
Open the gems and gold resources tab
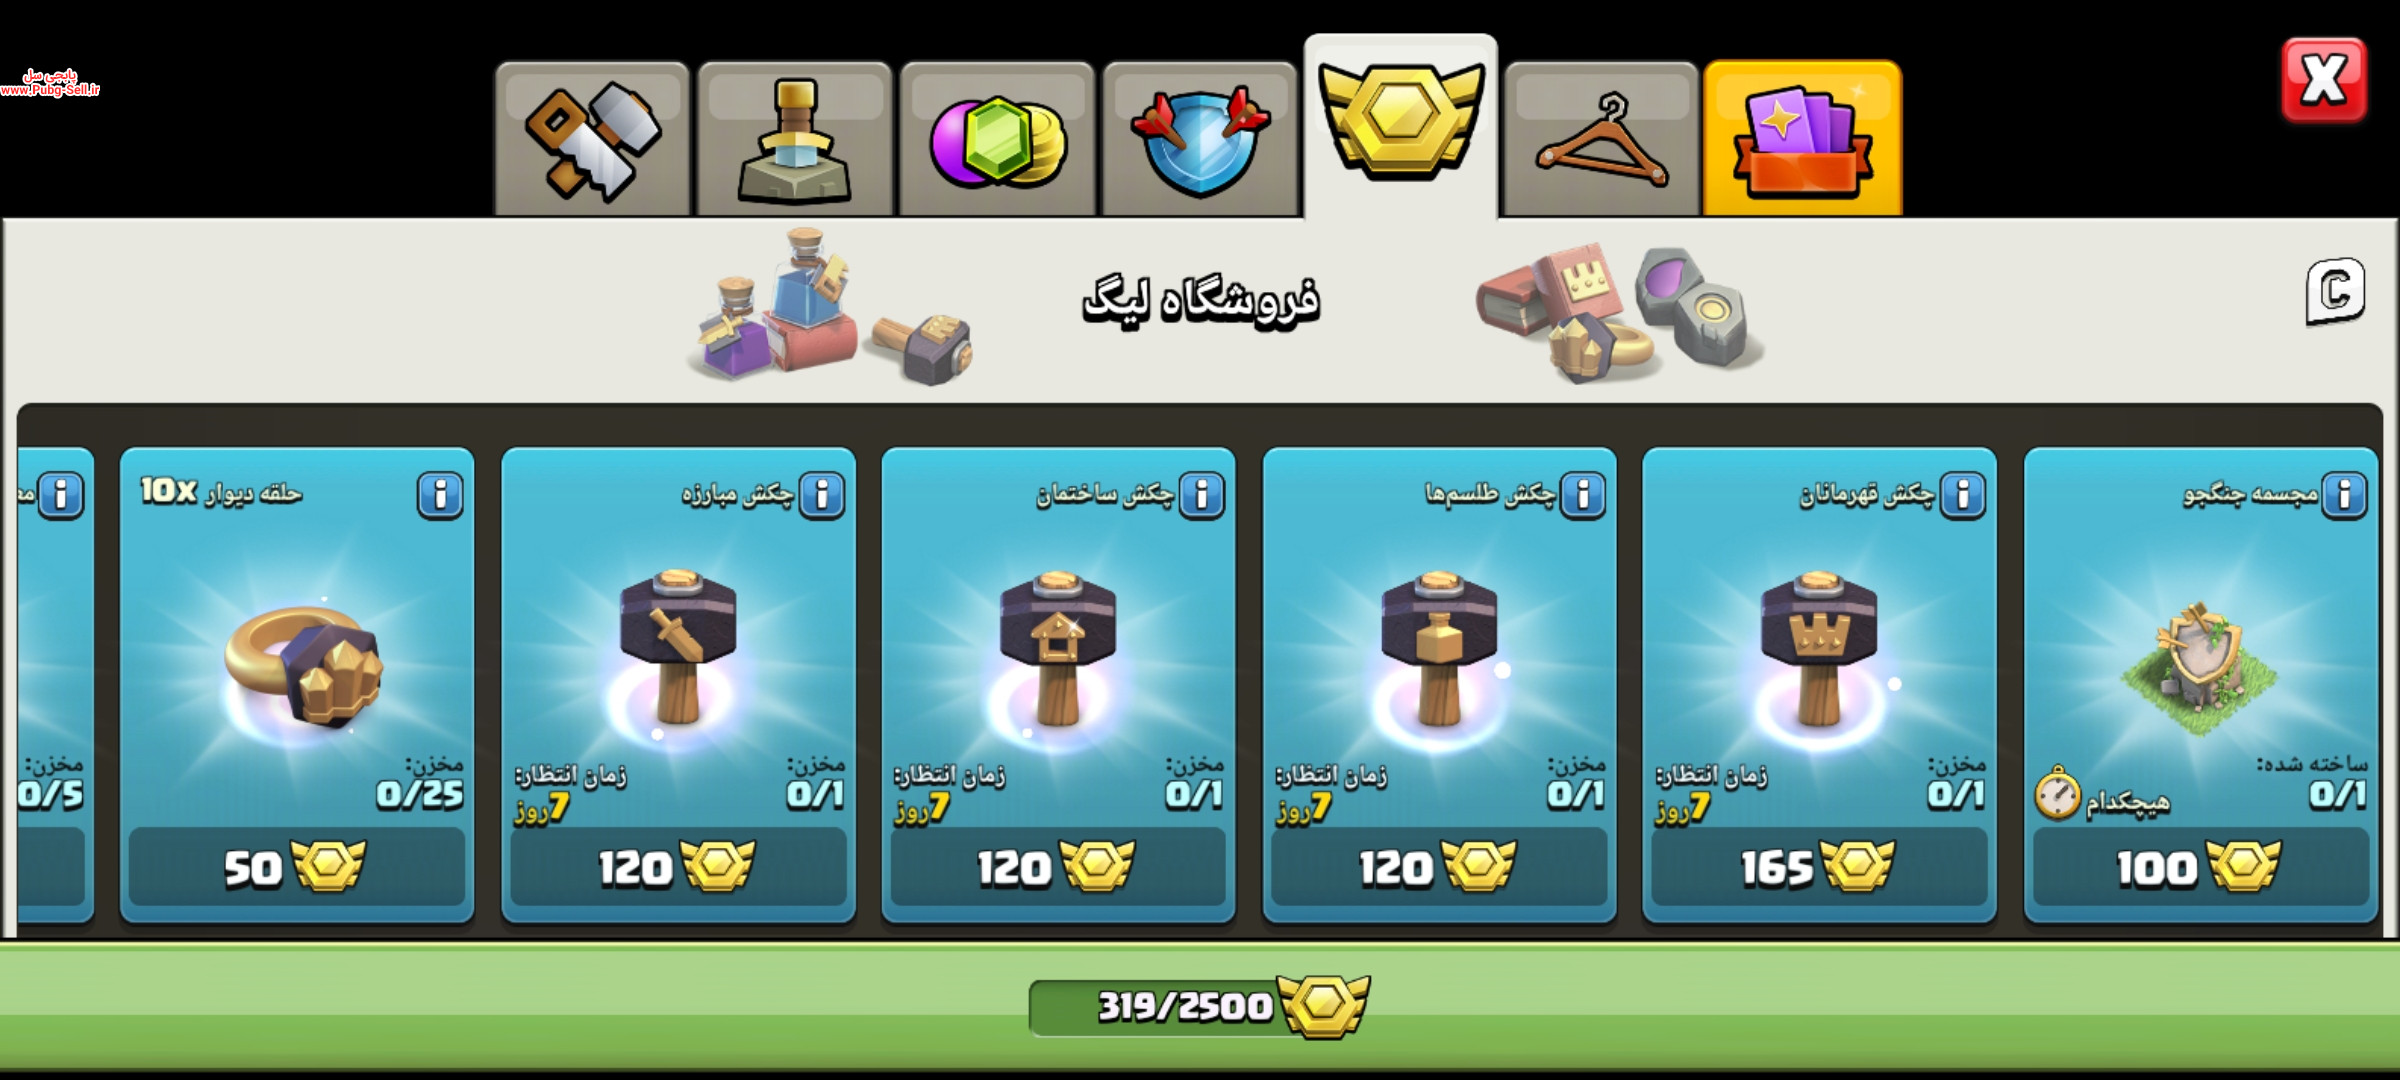[998, 140]
